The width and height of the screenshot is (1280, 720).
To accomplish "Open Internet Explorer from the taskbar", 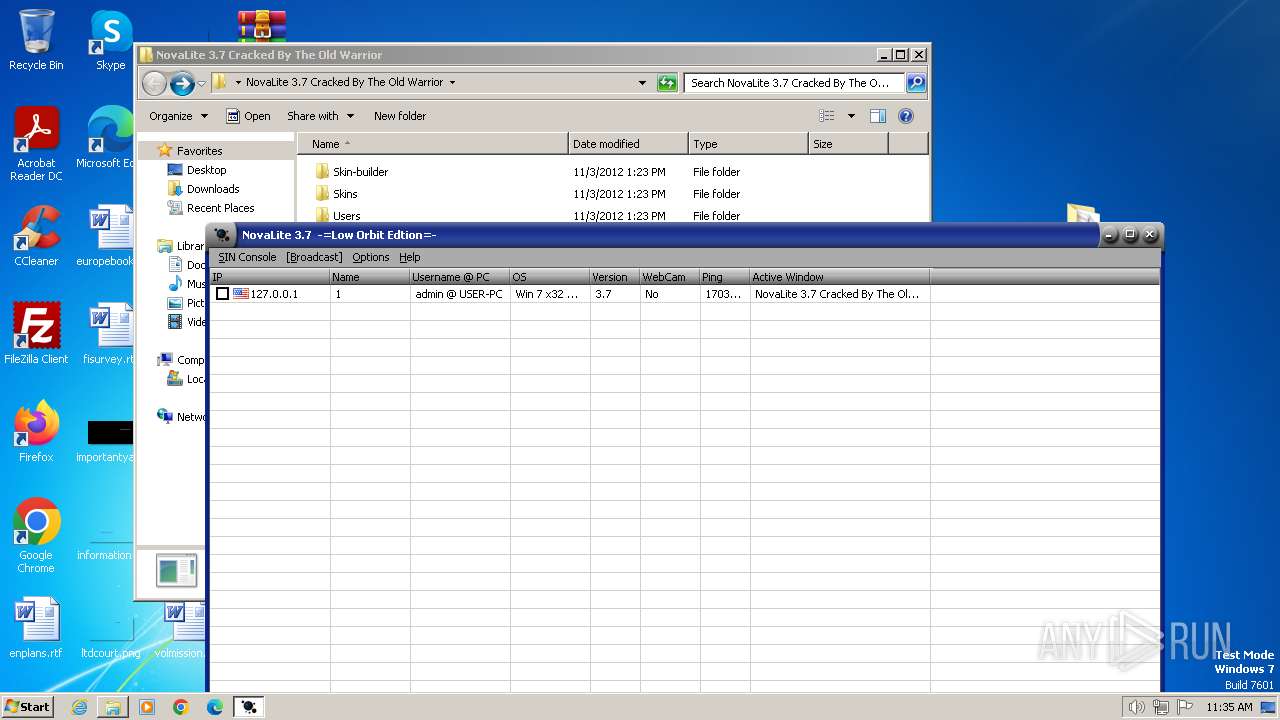I will click(x=79, y=707).
